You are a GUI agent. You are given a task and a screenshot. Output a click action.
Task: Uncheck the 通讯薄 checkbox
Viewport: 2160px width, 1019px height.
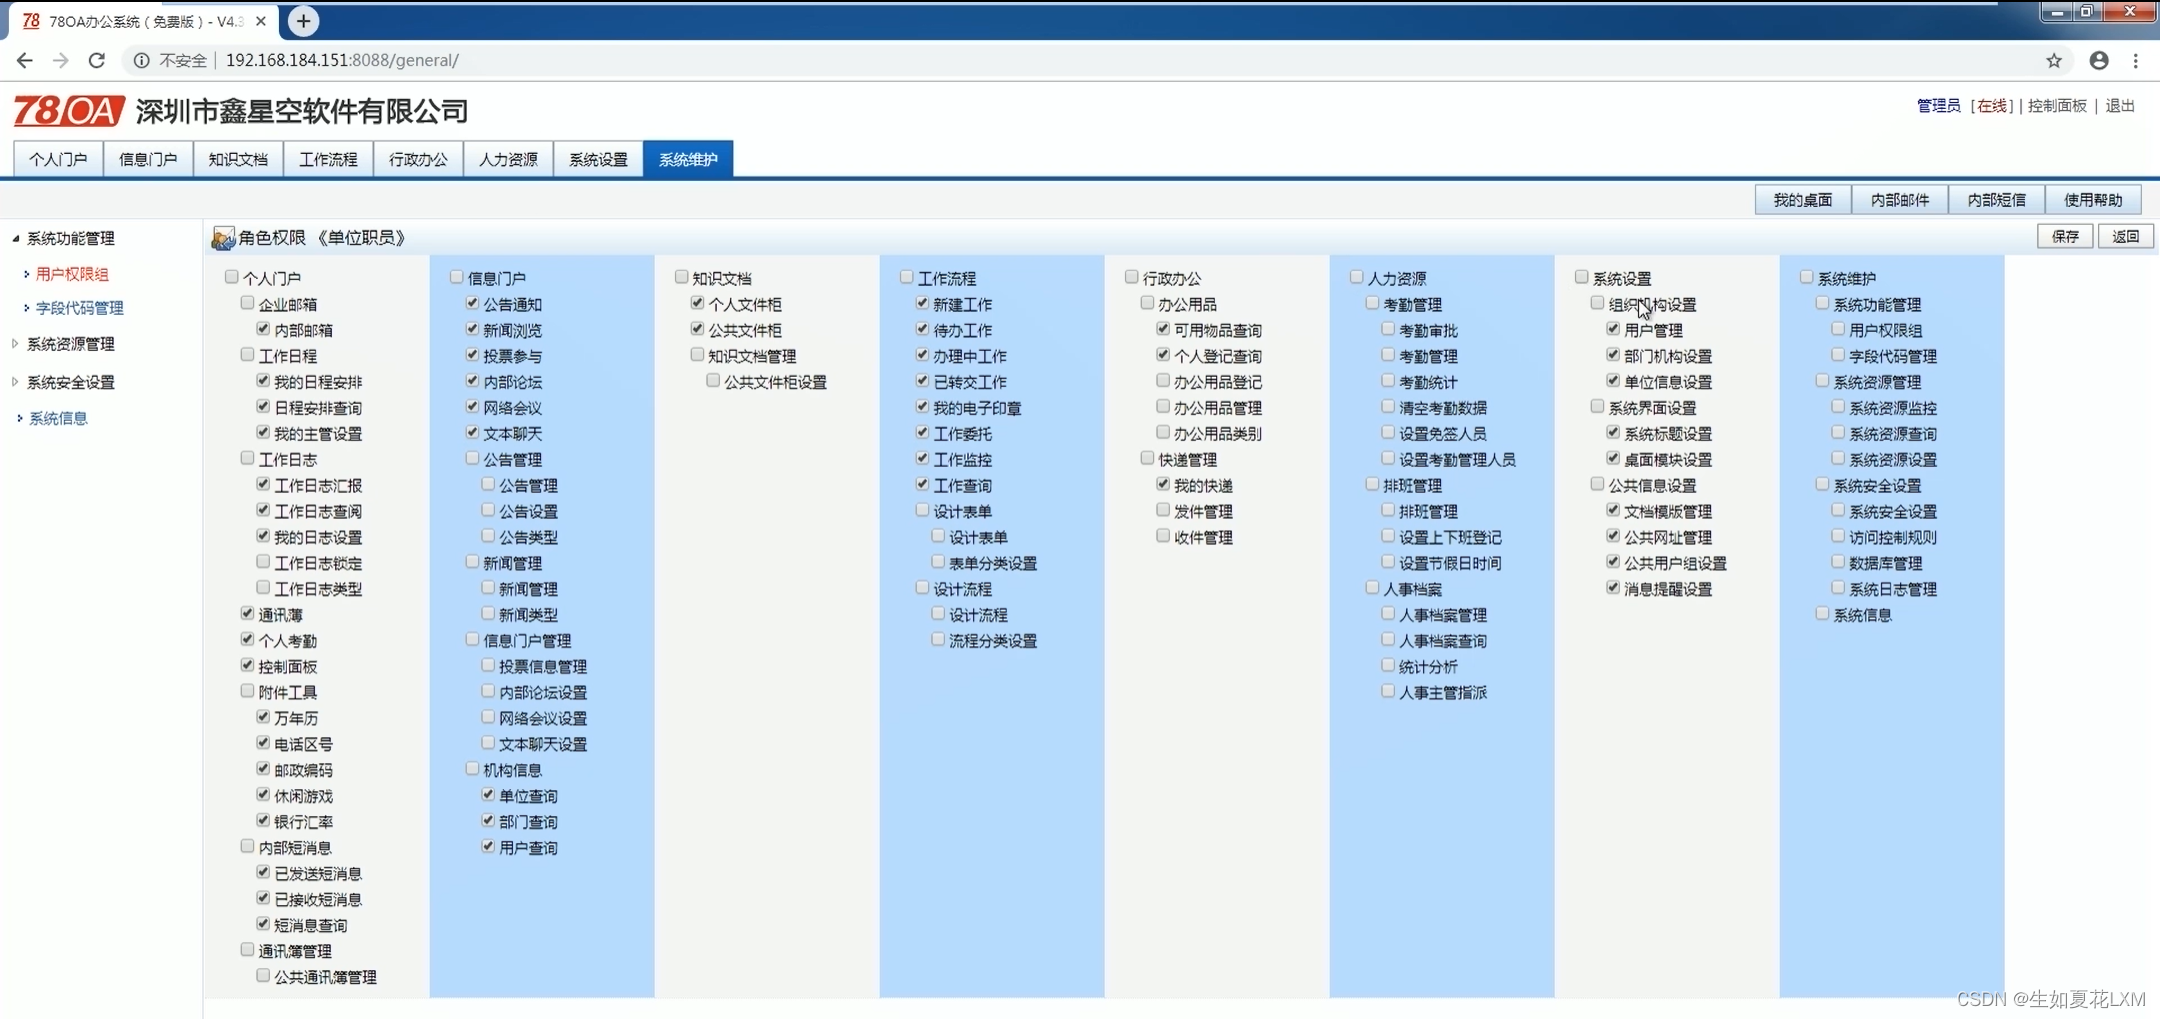[247, 613]
